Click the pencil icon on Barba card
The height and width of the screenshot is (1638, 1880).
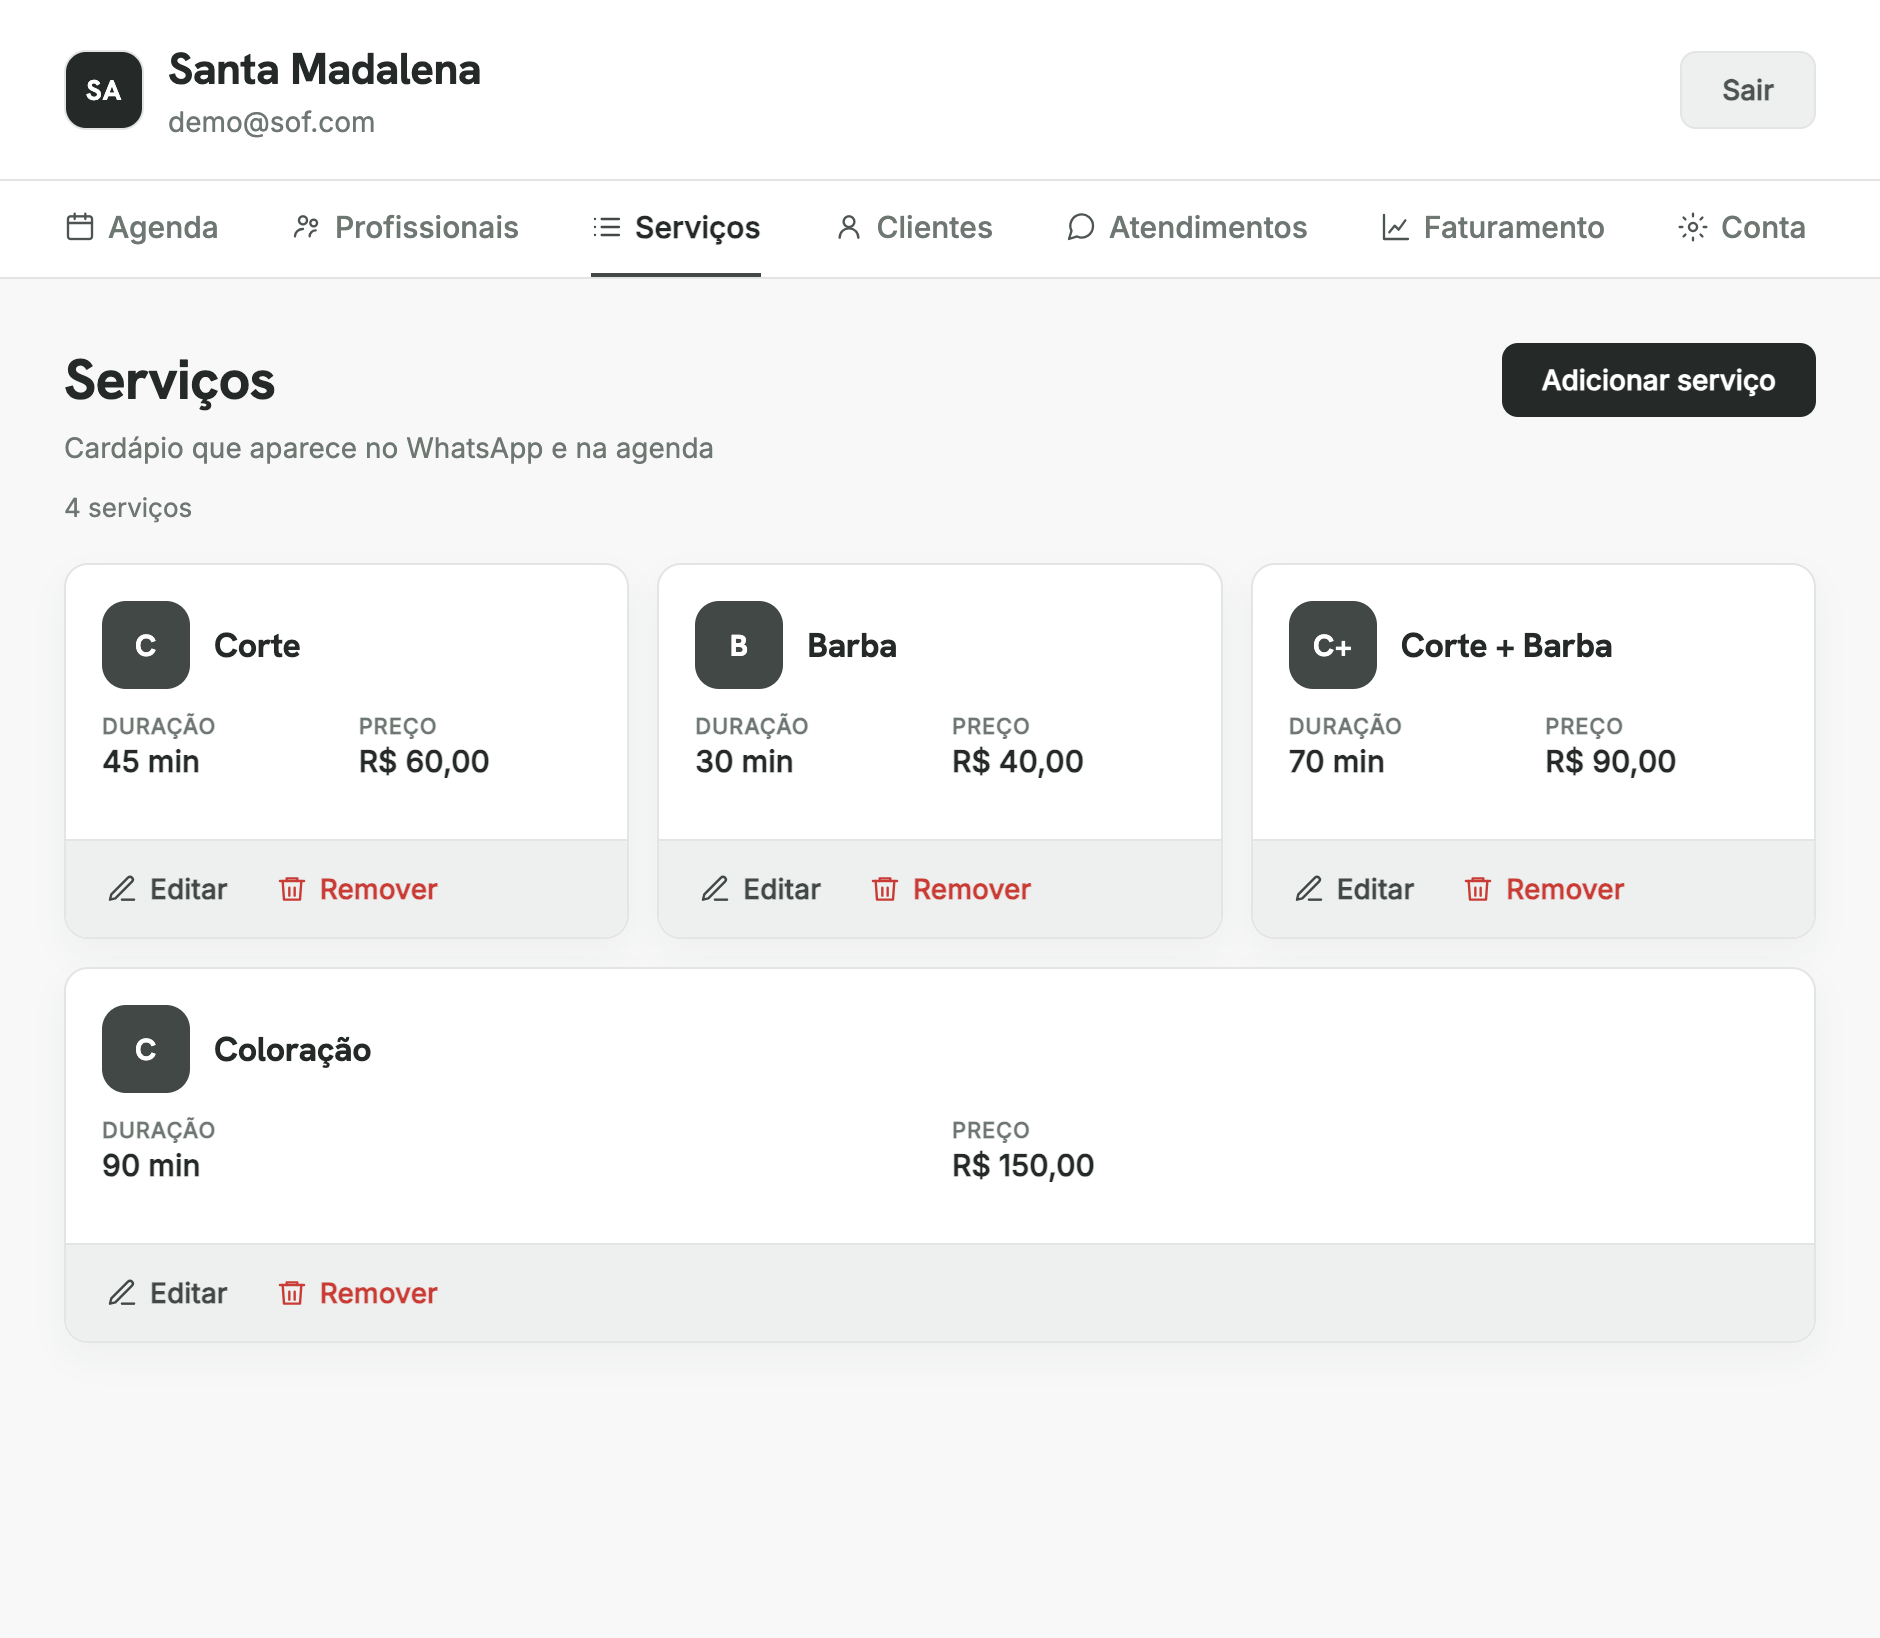[x=715, y=889]
